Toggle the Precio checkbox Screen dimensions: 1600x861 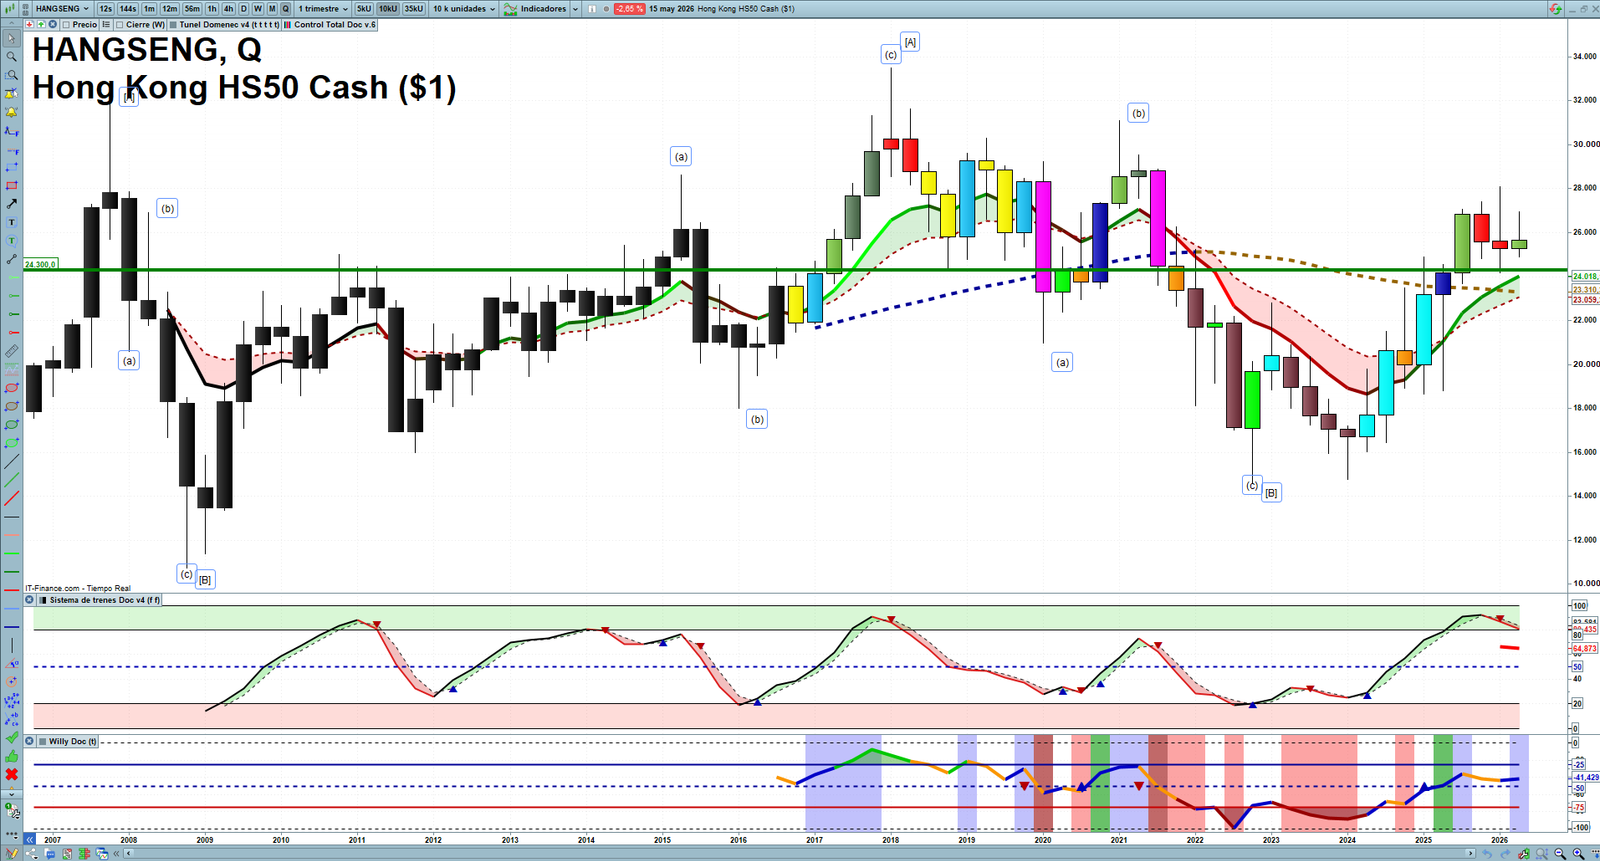tap(65, 25)
